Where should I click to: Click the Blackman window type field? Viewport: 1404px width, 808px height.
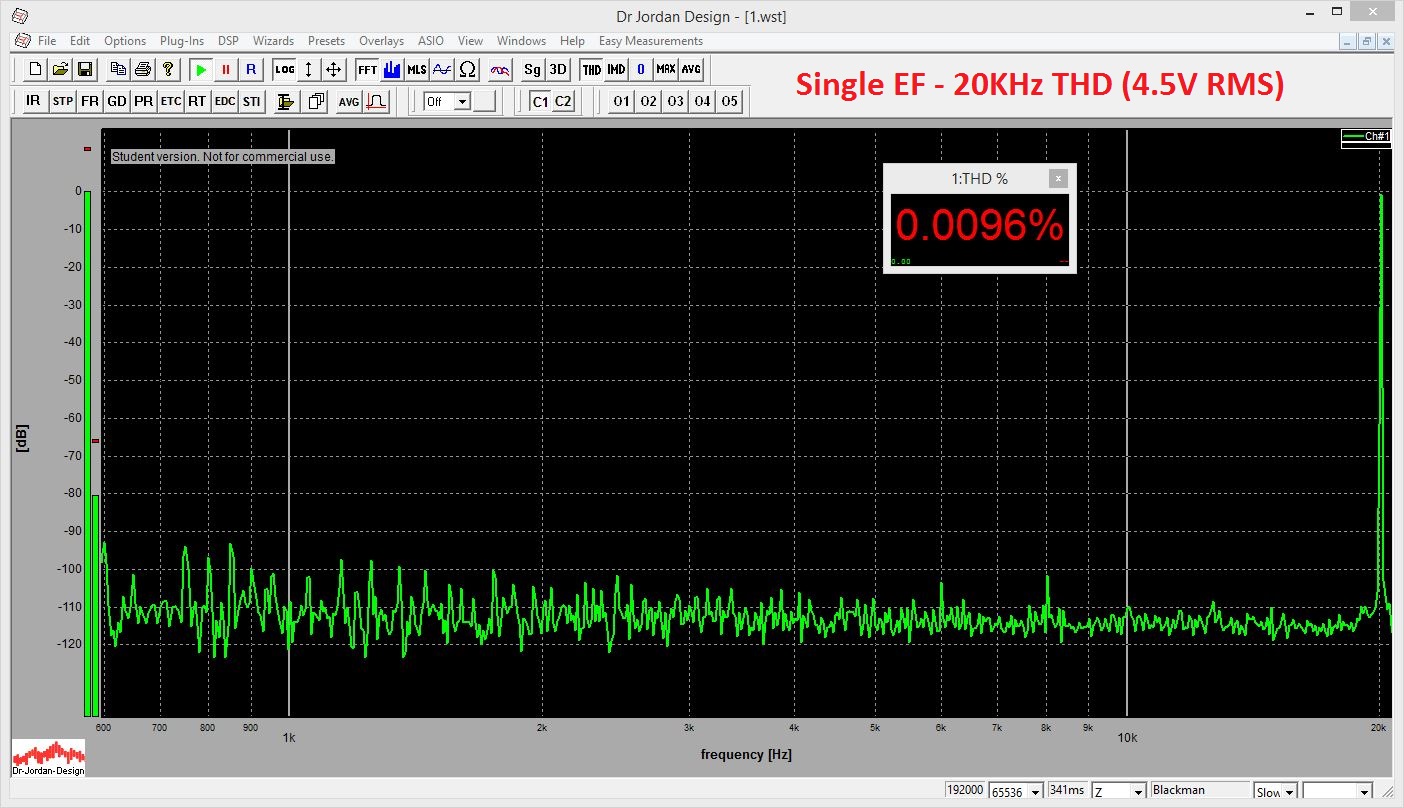(x=1199, y=790)
